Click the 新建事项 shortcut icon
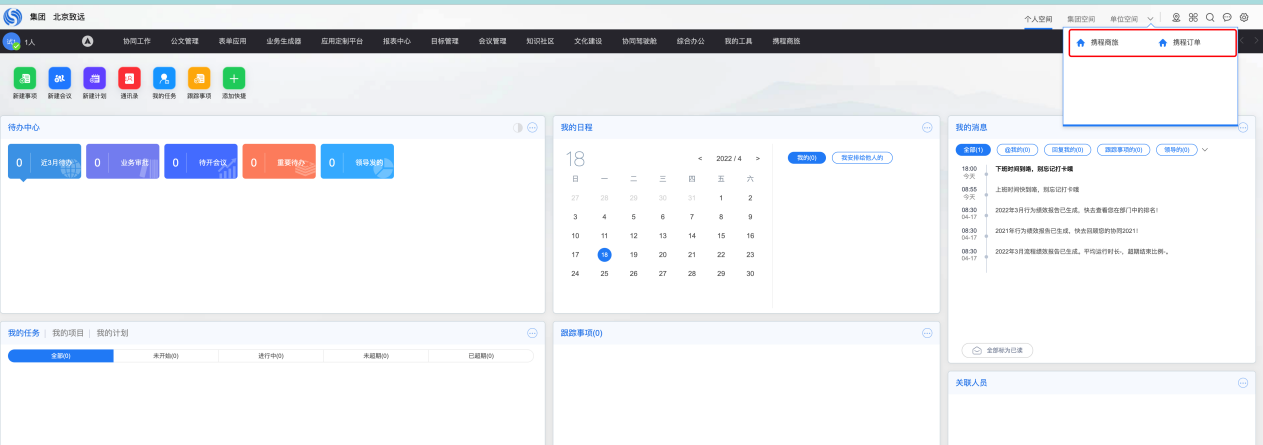Screen dimensions: 1263x445 [x=25, y=78]
